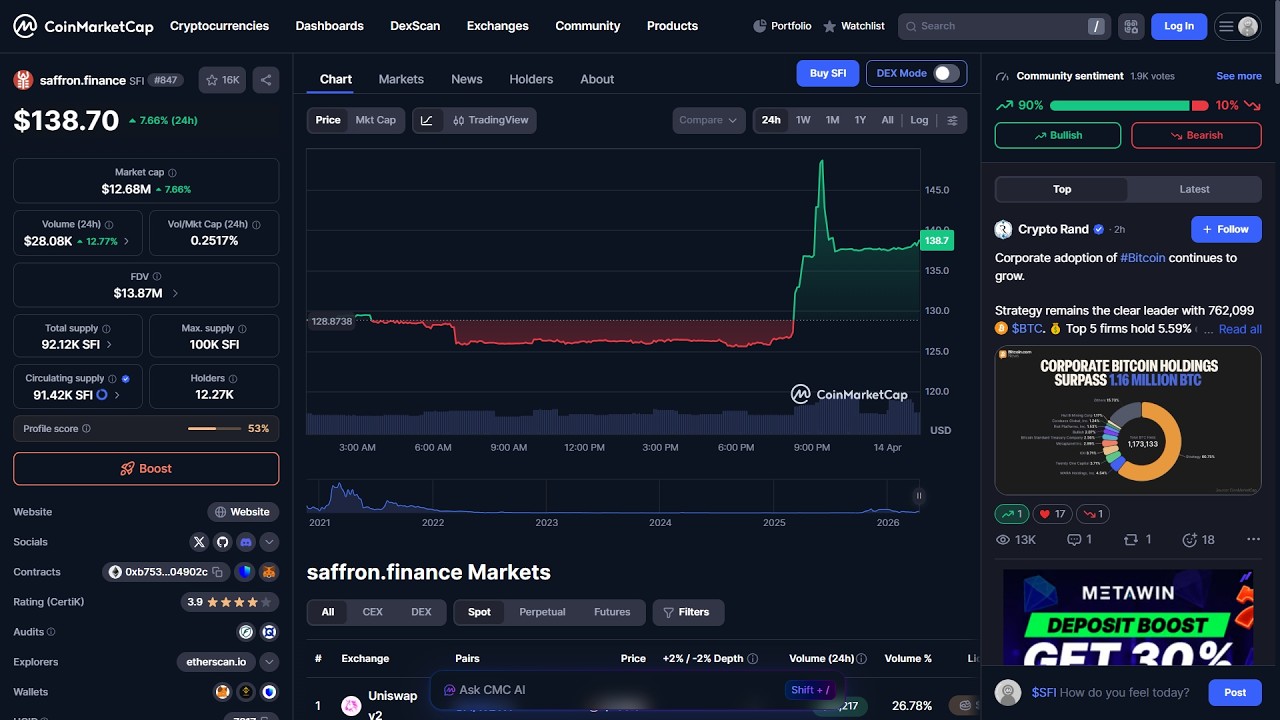Click the Log In button
Viewport: 1280px width, 720px height.
click(x=1179, y=26)
